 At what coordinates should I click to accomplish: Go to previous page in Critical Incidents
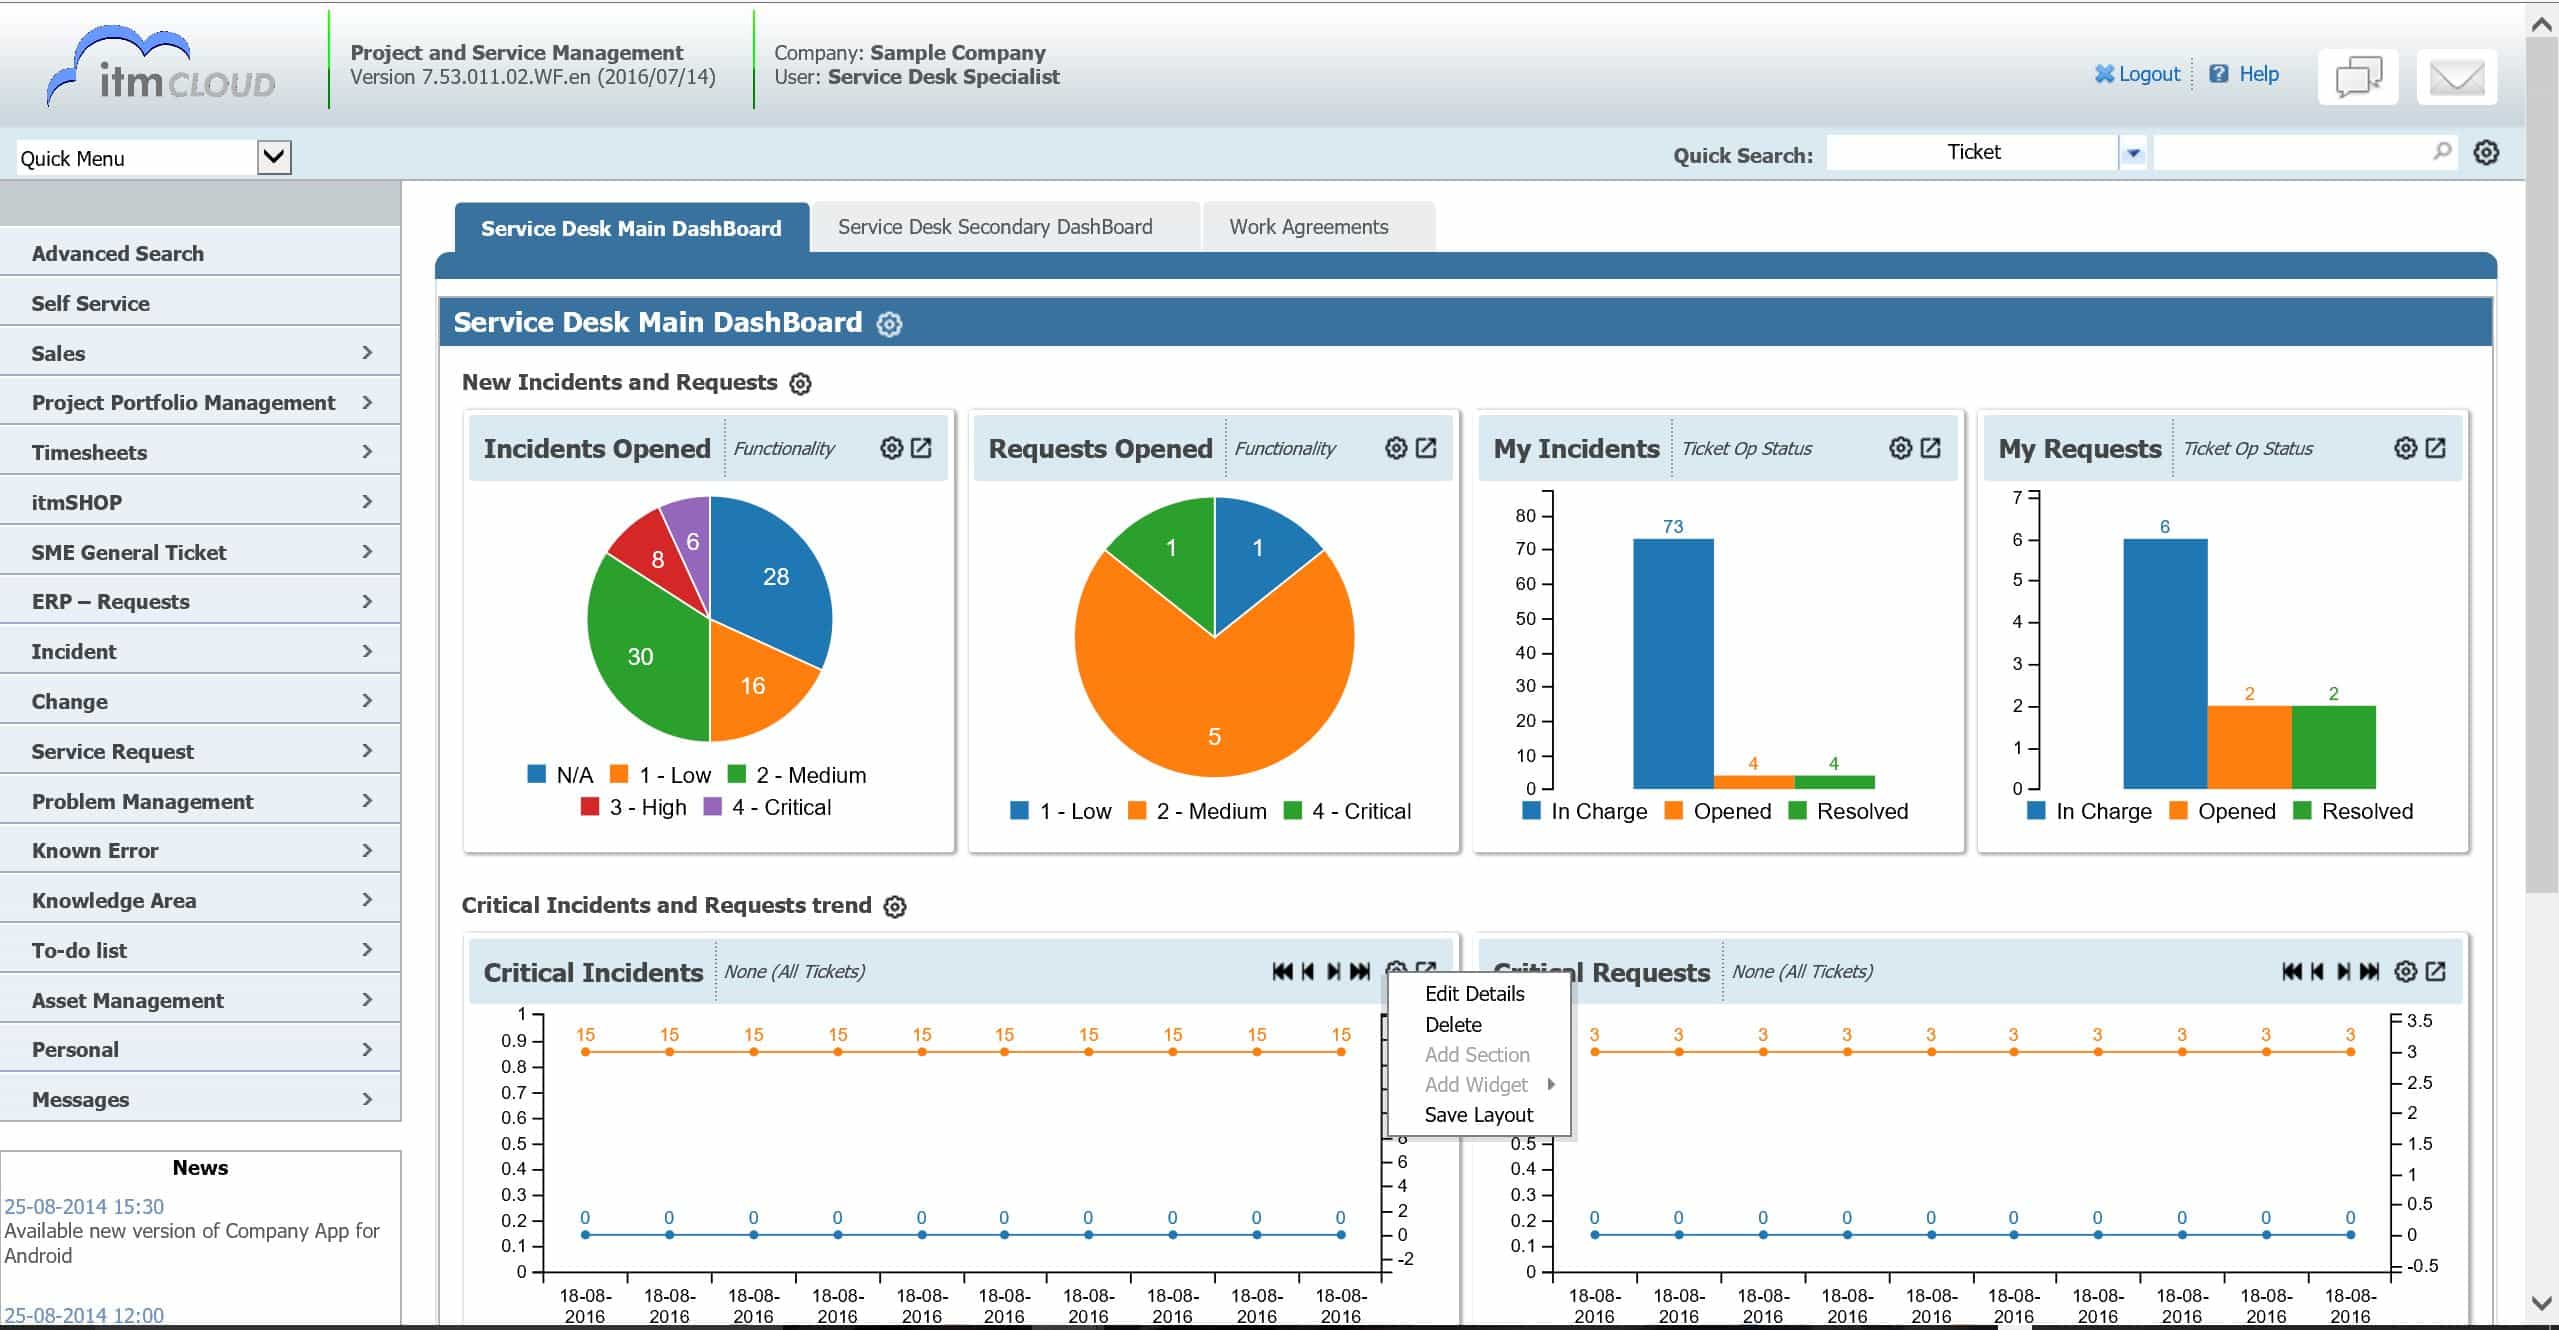click(1308, 972)
